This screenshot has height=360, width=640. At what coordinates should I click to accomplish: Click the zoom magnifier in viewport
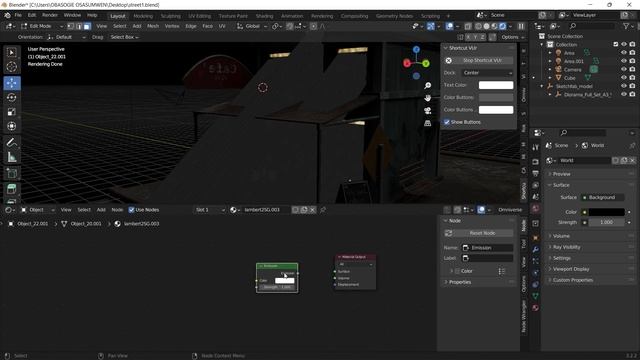427,85
